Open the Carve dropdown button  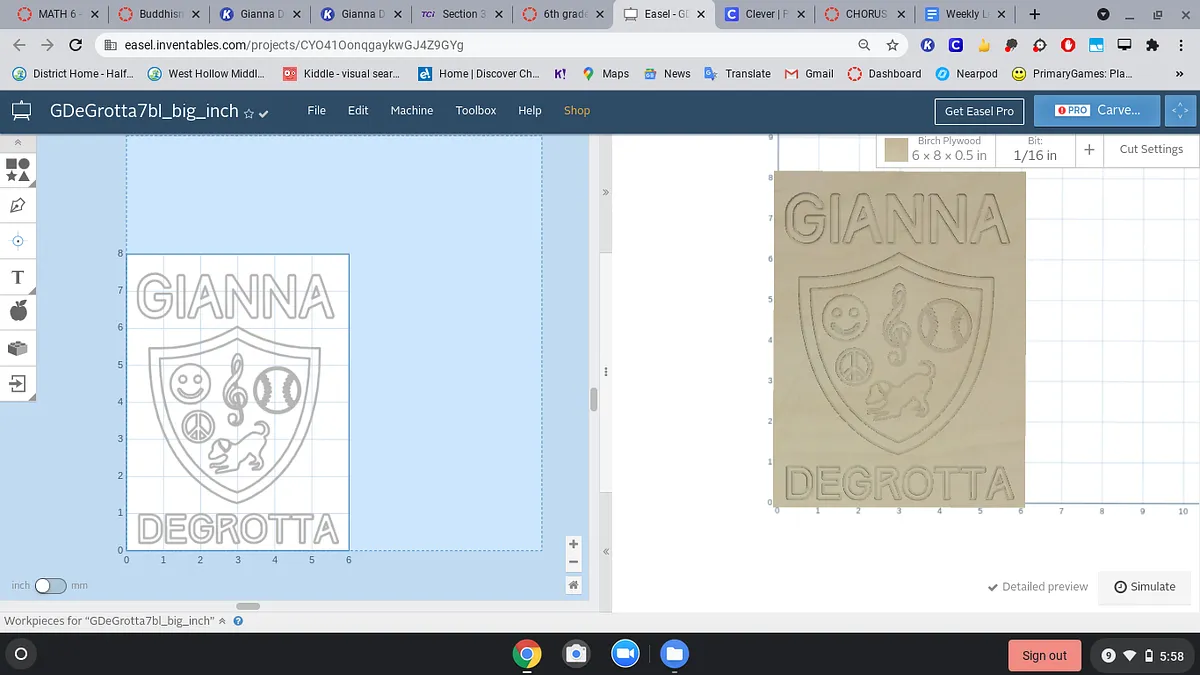point(1097,110)
